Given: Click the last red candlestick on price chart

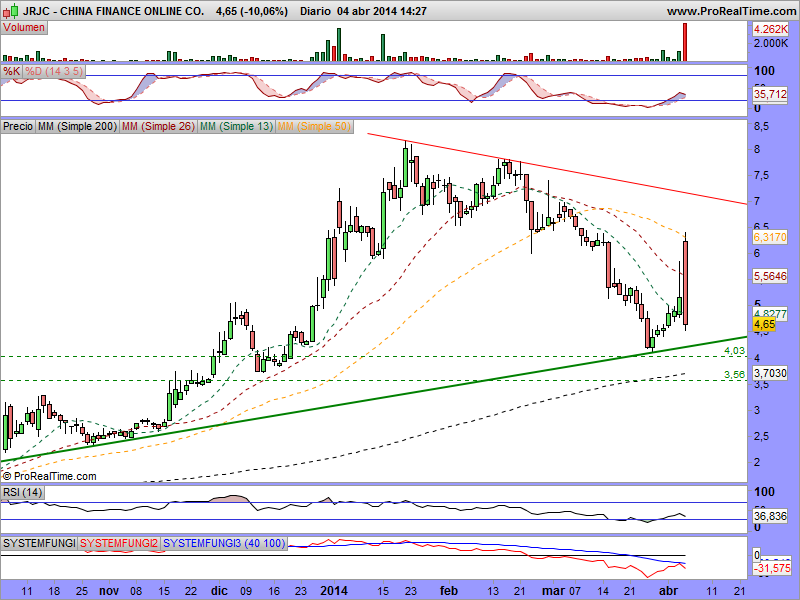Looking at the screenshot, I should (x=685, y=283).
